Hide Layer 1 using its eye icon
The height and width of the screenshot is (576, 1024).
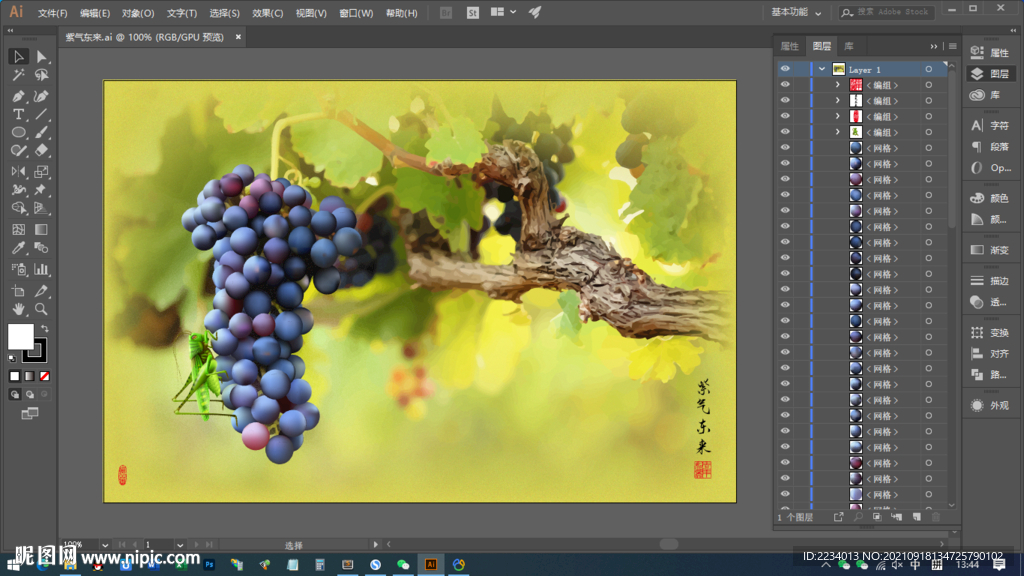(785, 69)
